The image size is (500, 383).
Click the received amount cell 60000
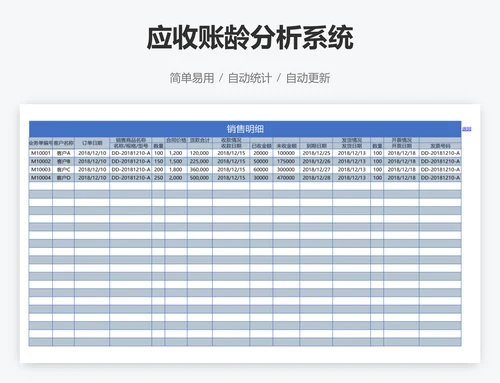pos(261,169)
